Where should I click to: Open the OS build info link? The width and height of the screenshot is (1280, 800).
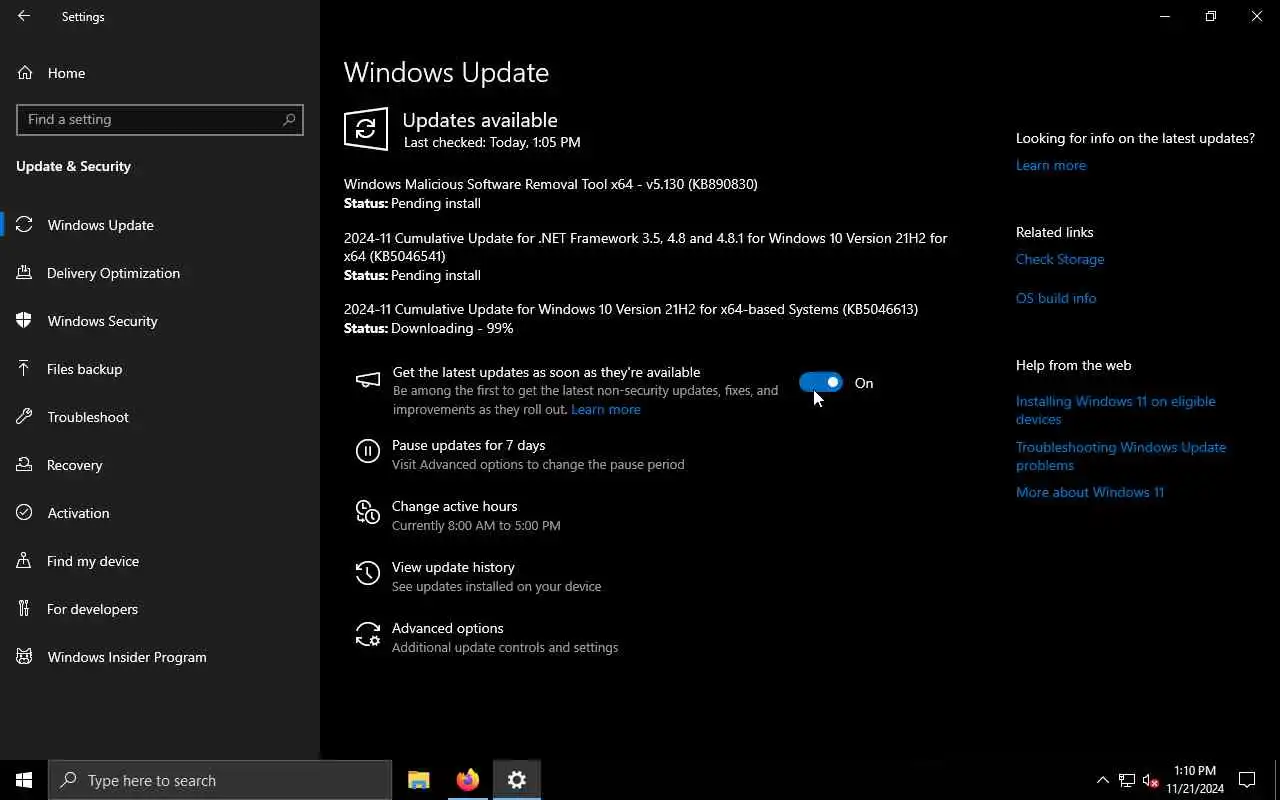pyautogui.click(x=1056, y=298)
